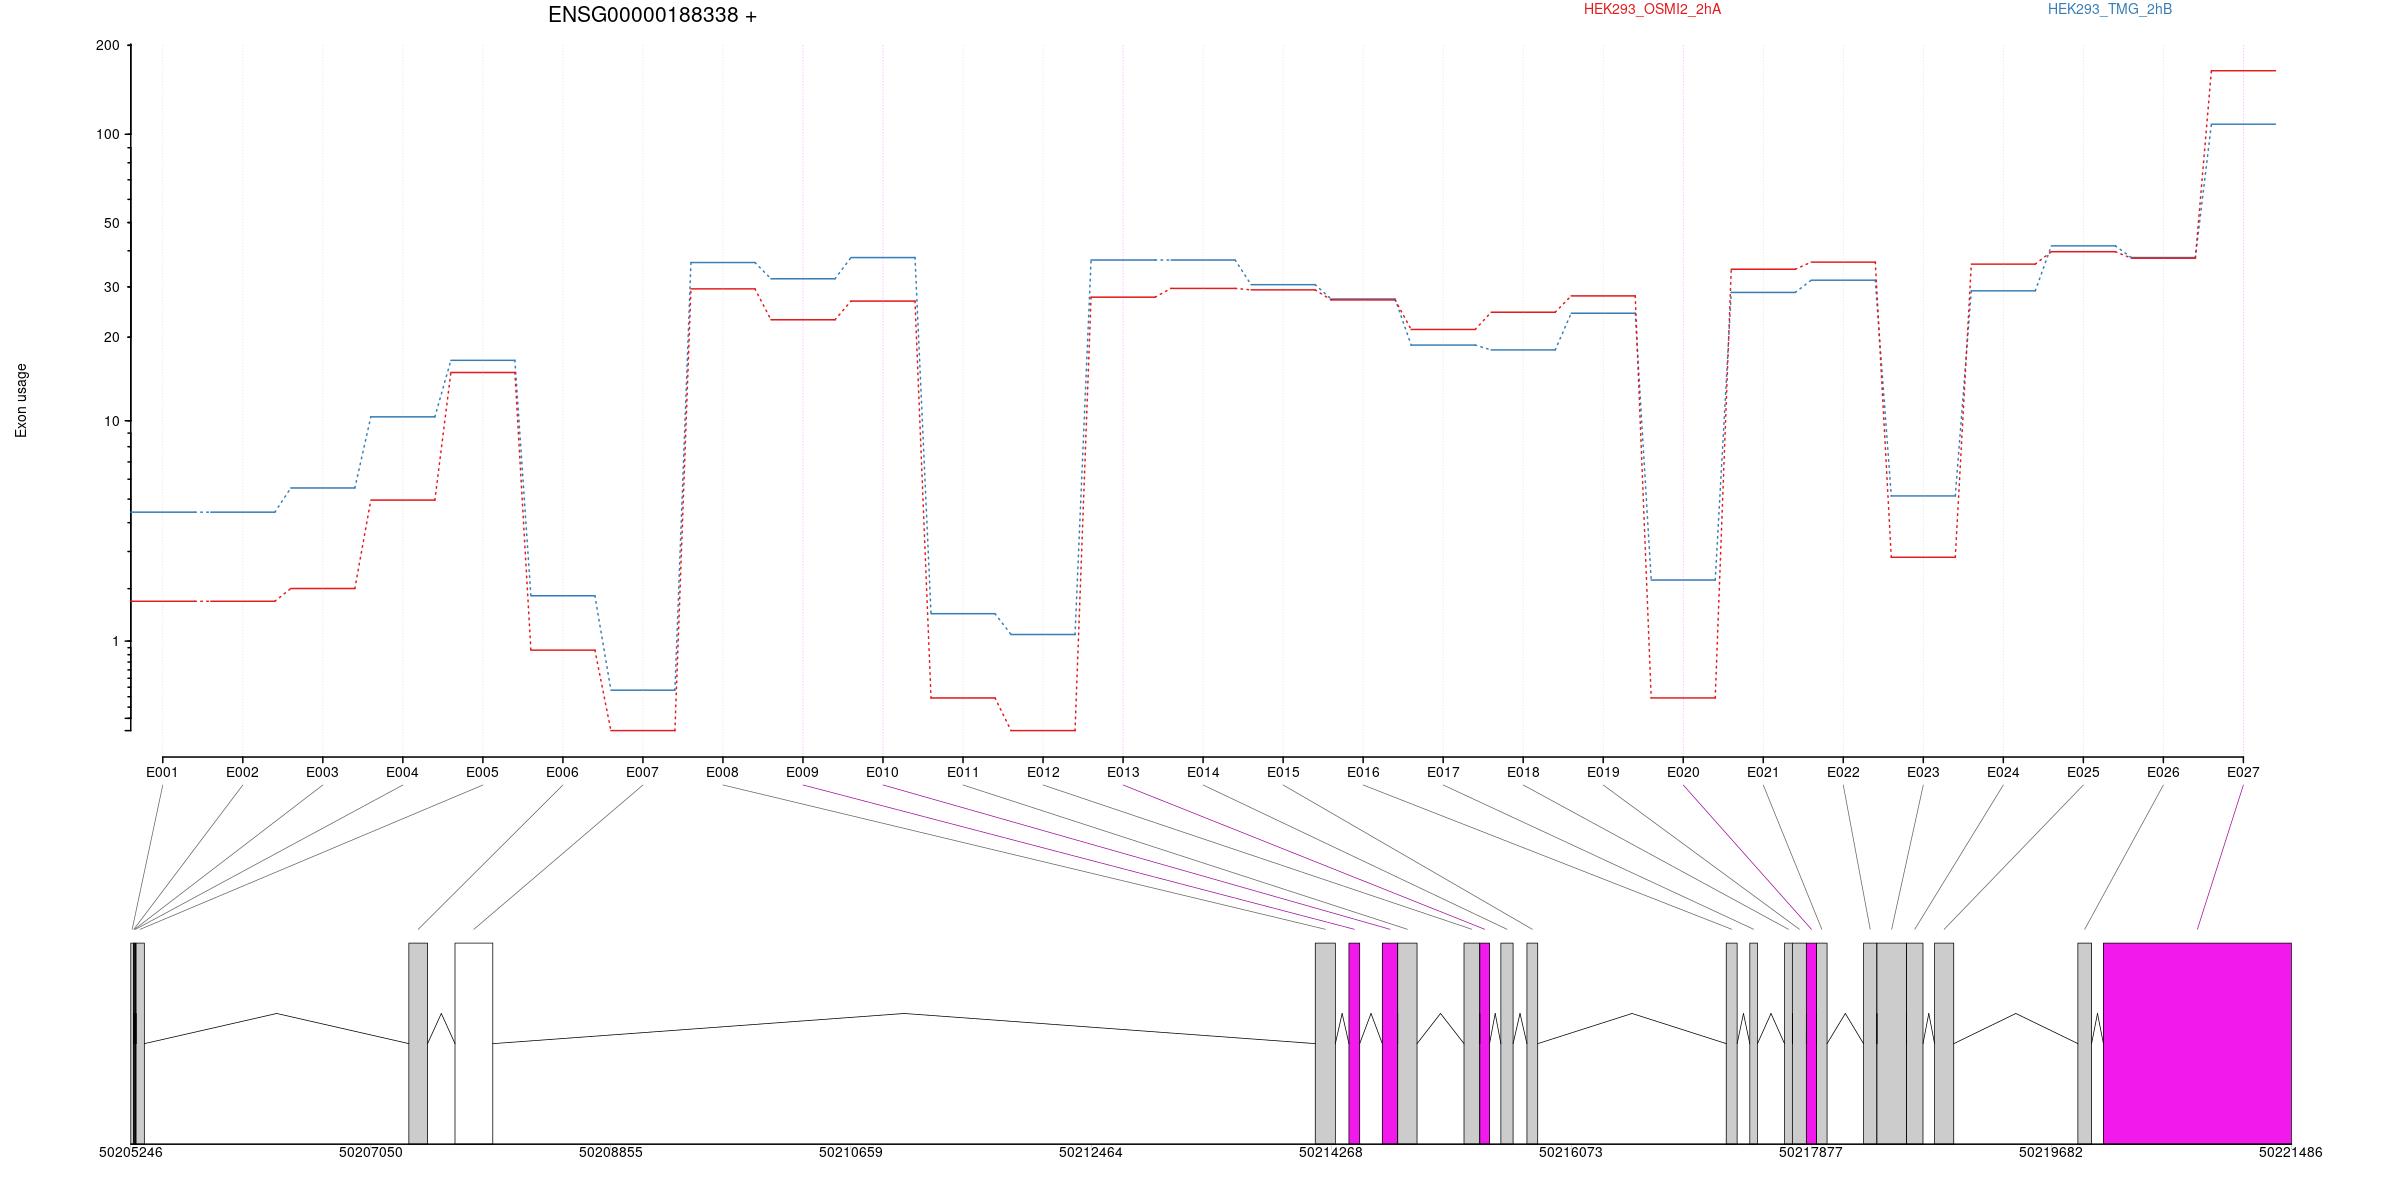Click exon label E007
Screen dimensions: 2400x1200
tap(642, 772)
